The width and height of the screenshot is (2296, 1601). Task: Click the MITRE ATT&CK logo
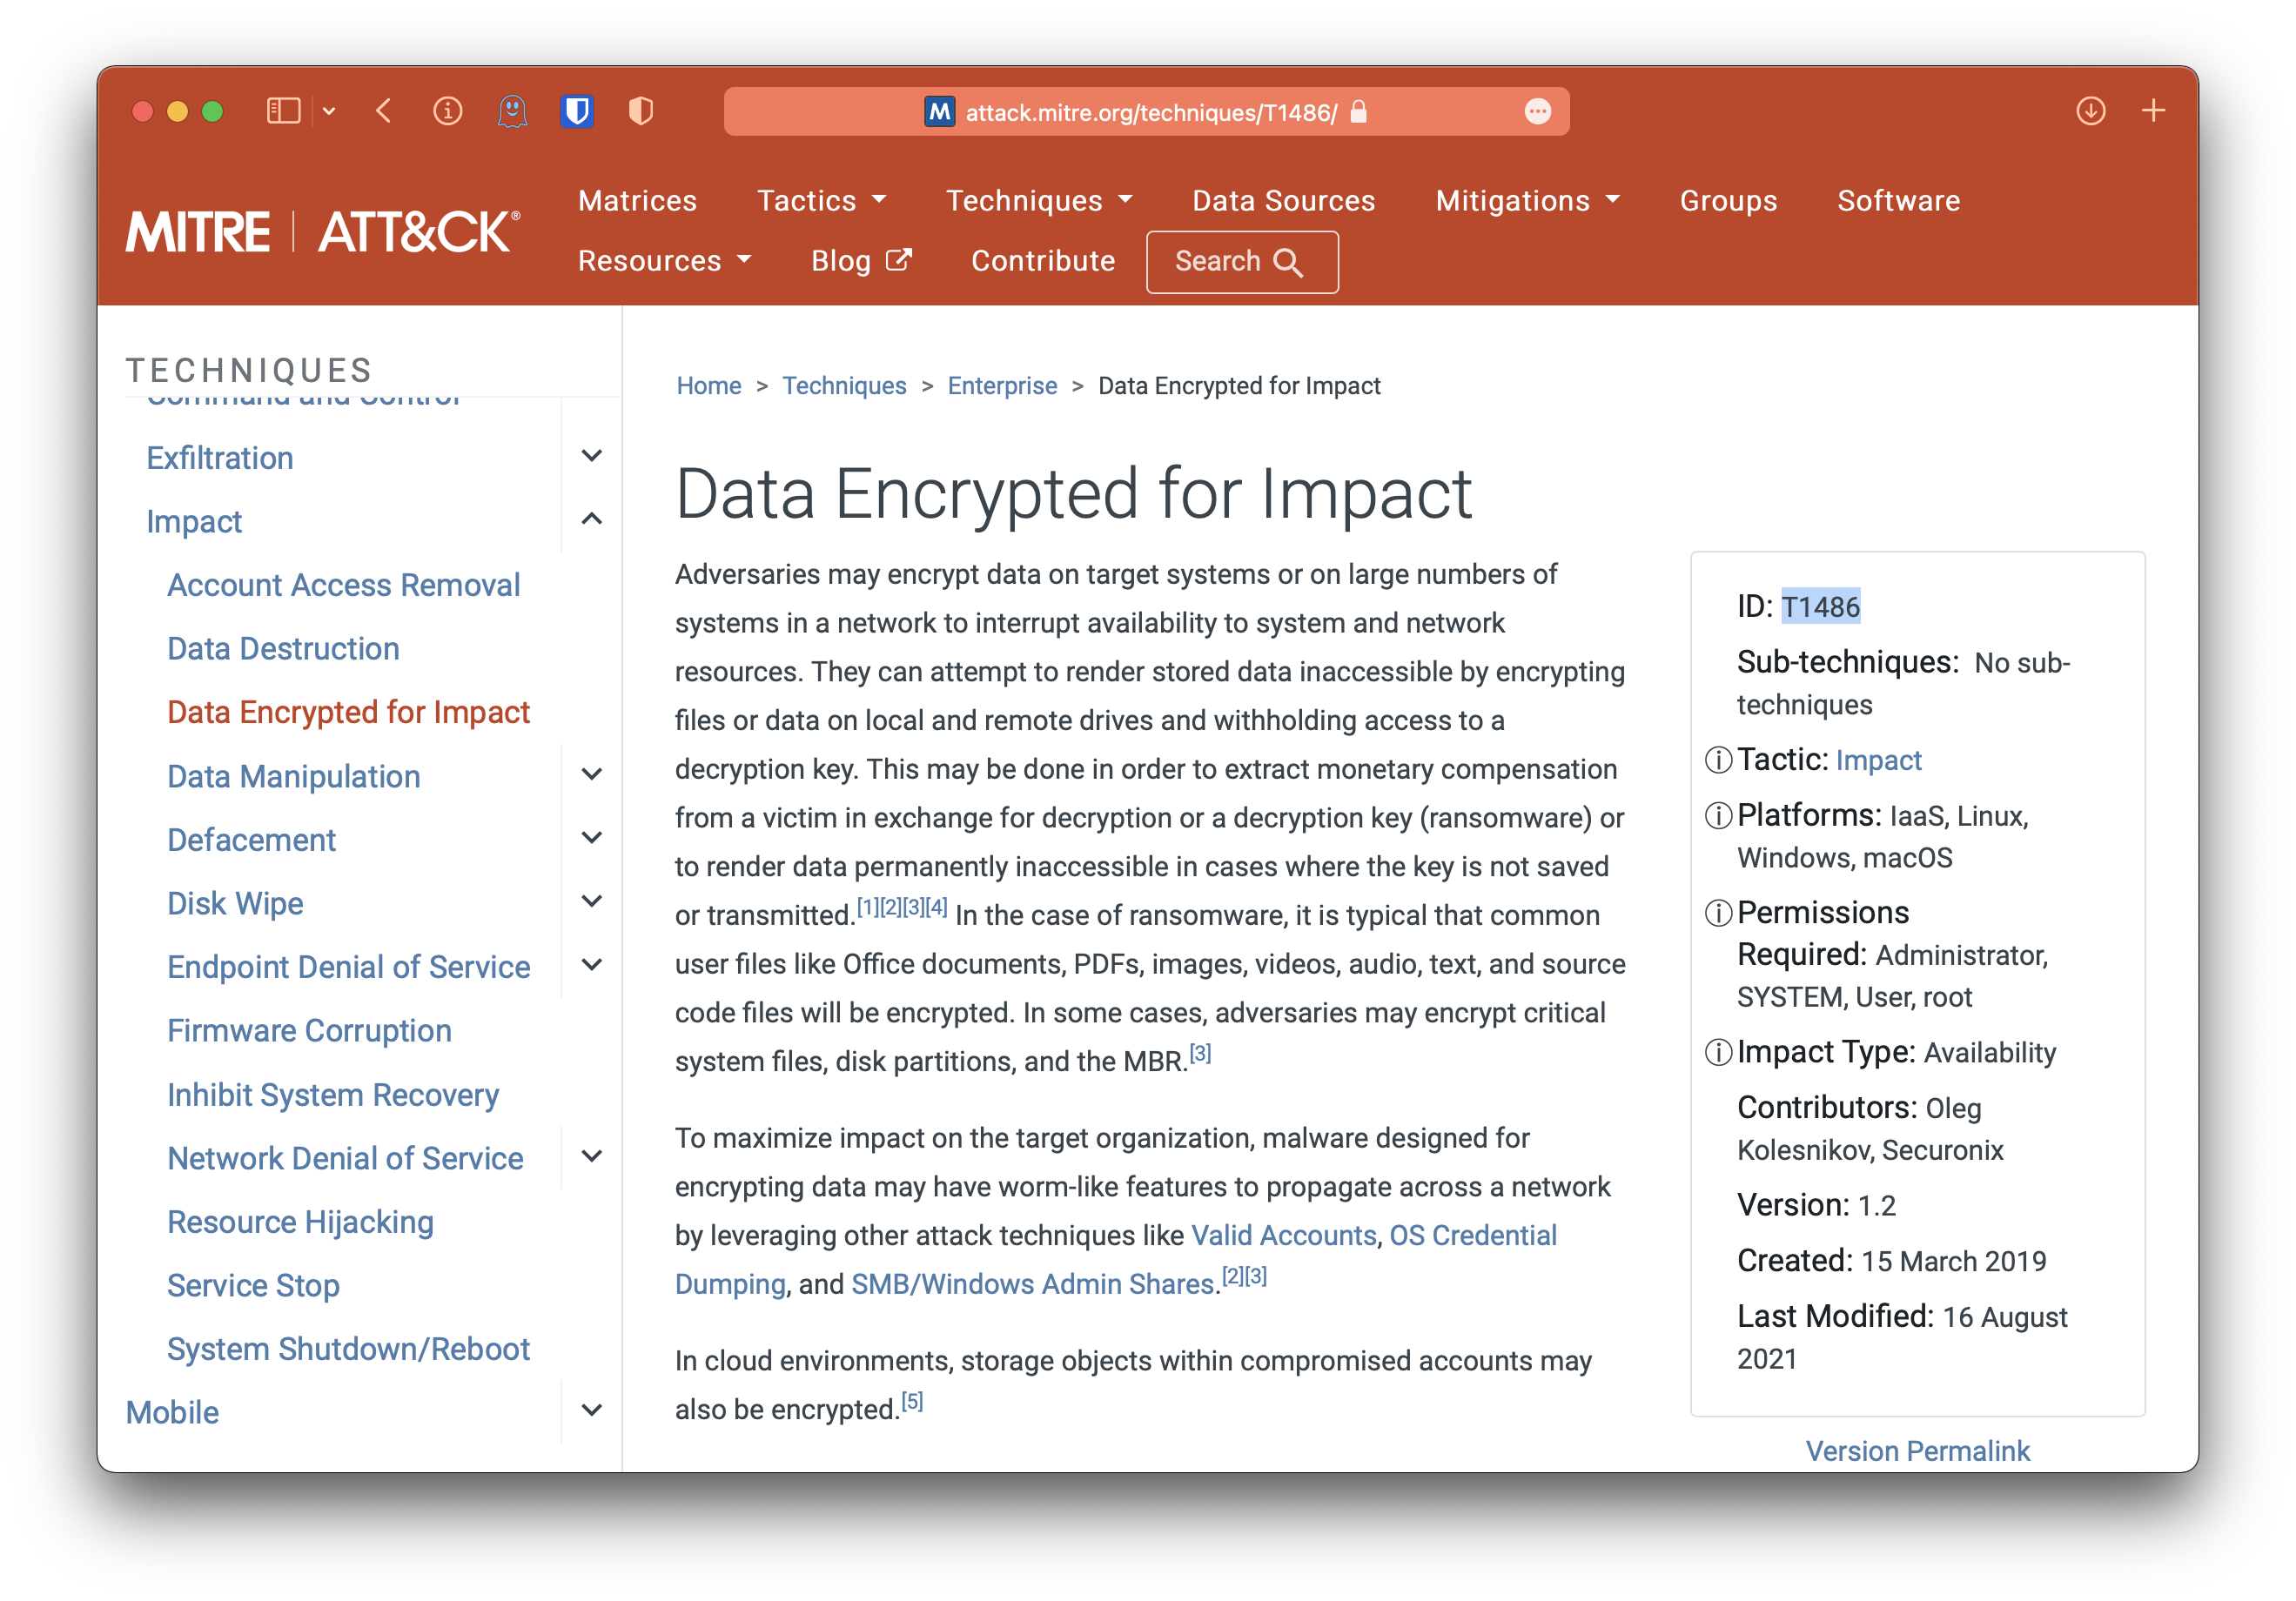(323, 232)
